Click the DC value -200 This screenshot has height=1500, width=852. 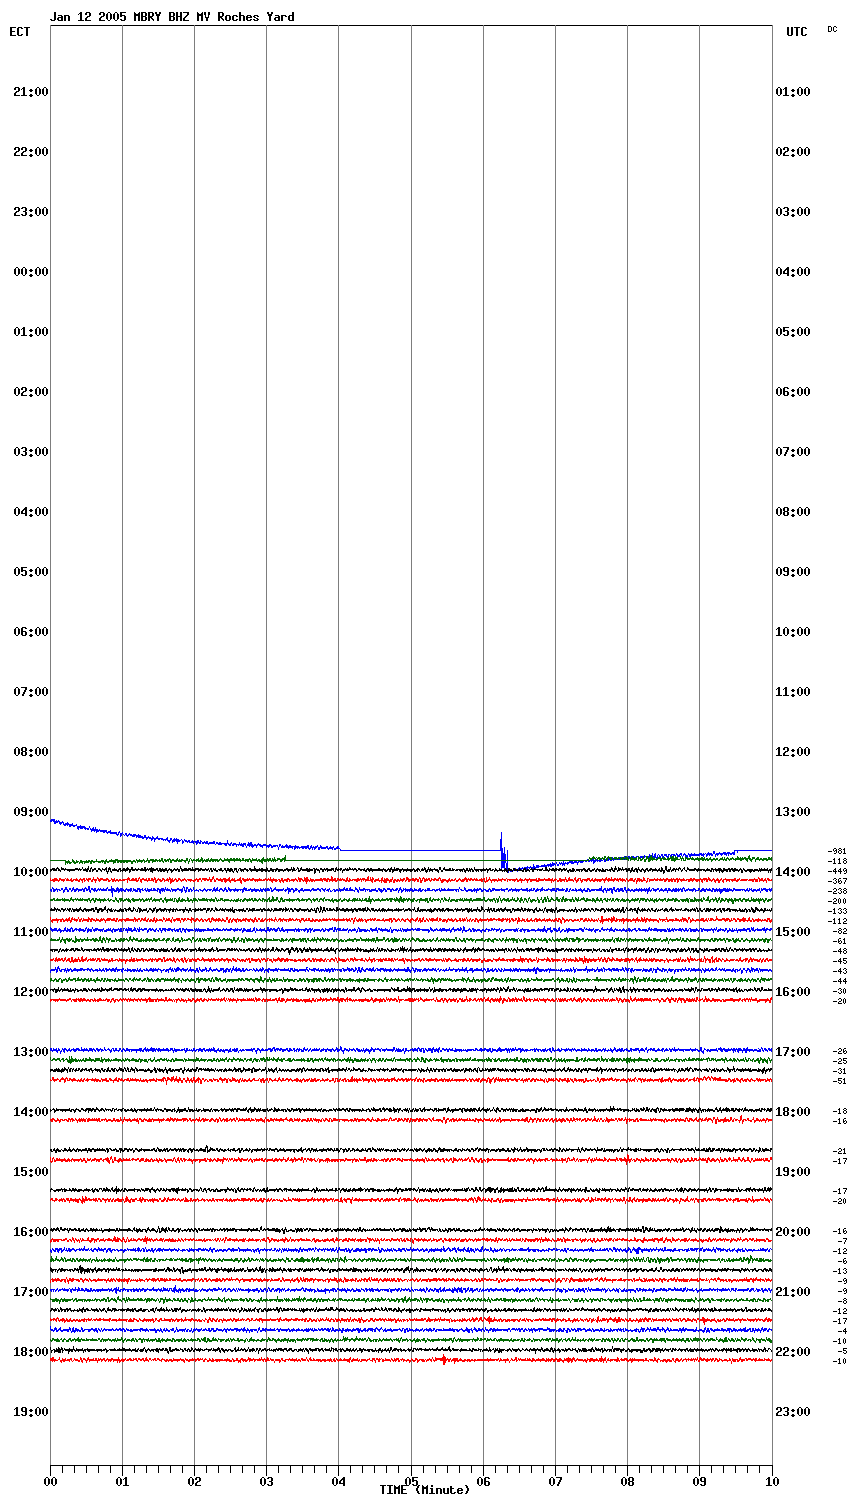pyautogui.click(x=837, y=901)
